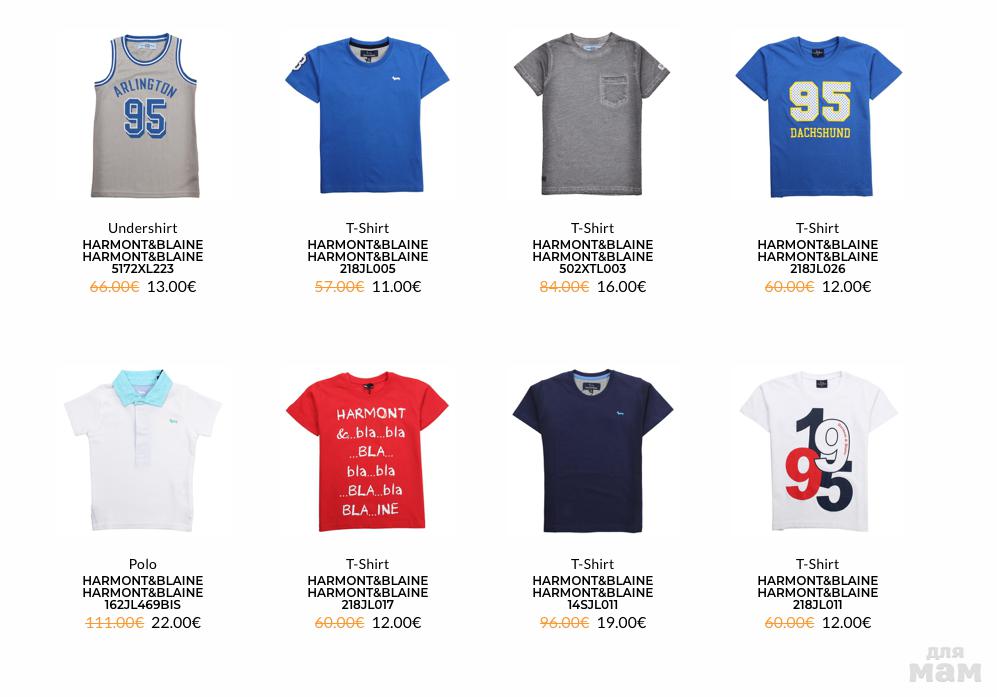View the grey pocket T-shirt image
The height and width of the screenshot is (697, 997).
592,114
